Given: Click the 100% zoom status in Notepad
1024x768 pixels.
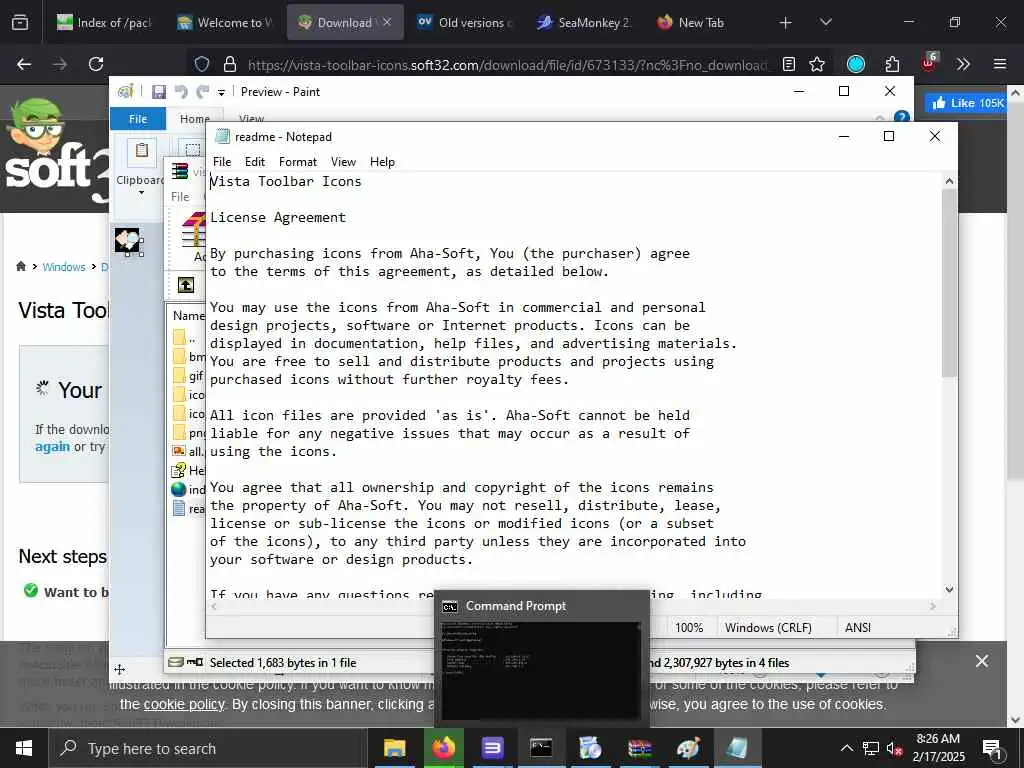Looking at the screenshot, I should [x=689, y=628].
